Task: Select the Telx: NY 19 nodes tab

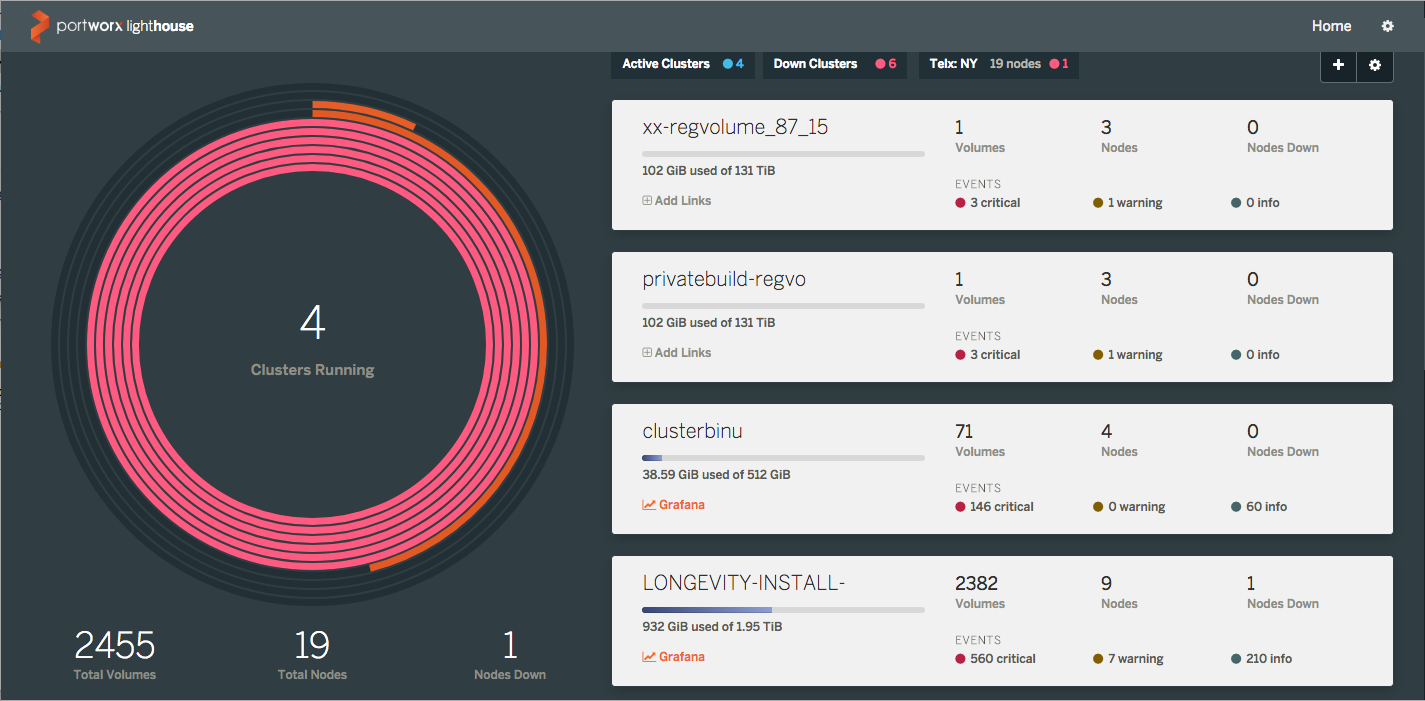Action: tap(997, 64)
